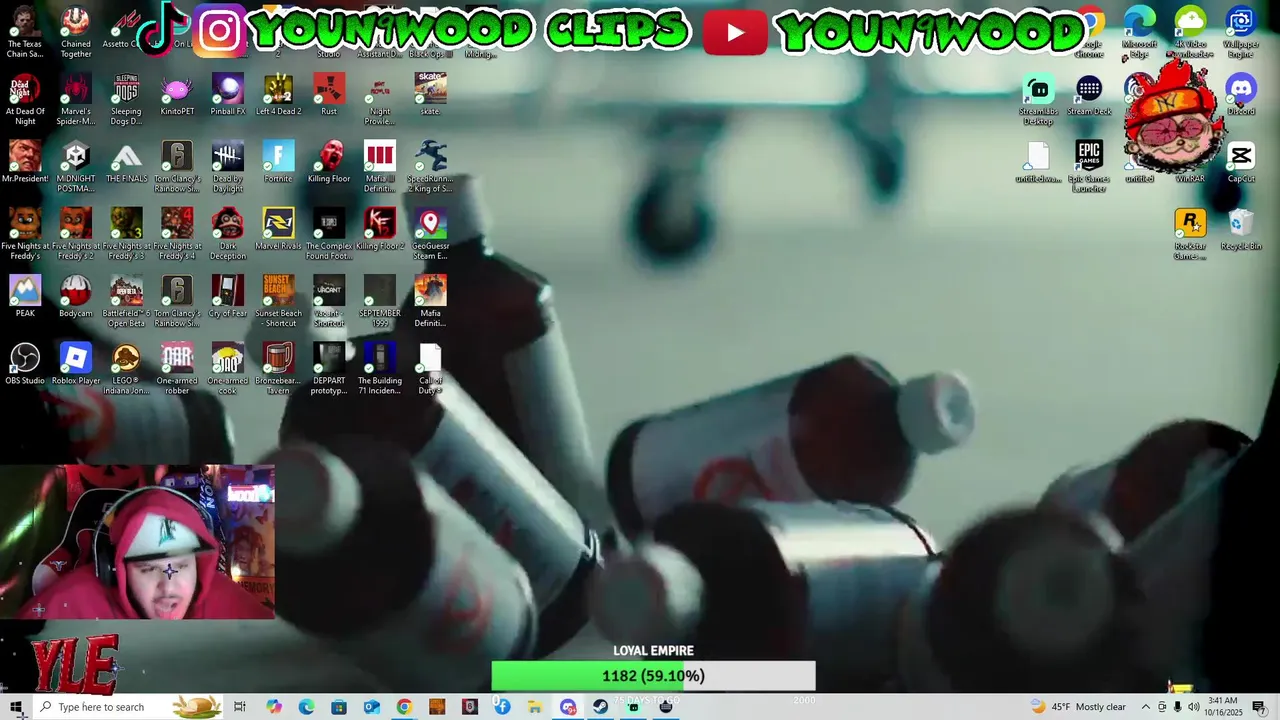Screen dimensions: 1280x720
Task: Select the SpeedRunners 2 King of Speed icon
Action: (430, 167)
